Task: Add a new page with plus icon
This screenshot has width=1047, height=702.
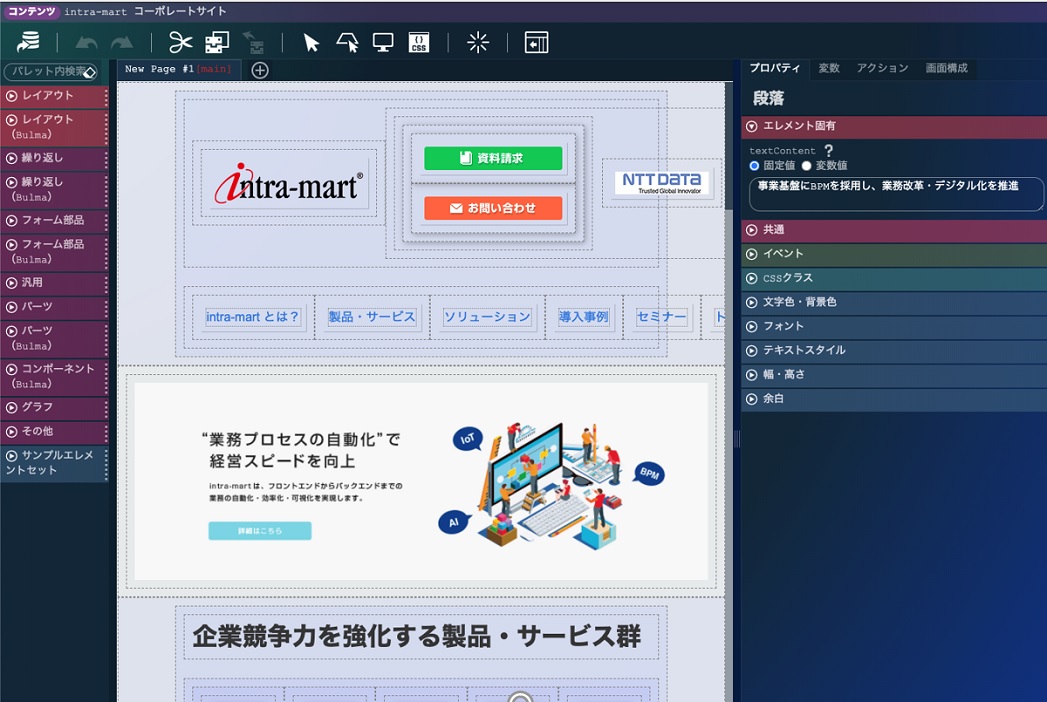Action: 260,70
